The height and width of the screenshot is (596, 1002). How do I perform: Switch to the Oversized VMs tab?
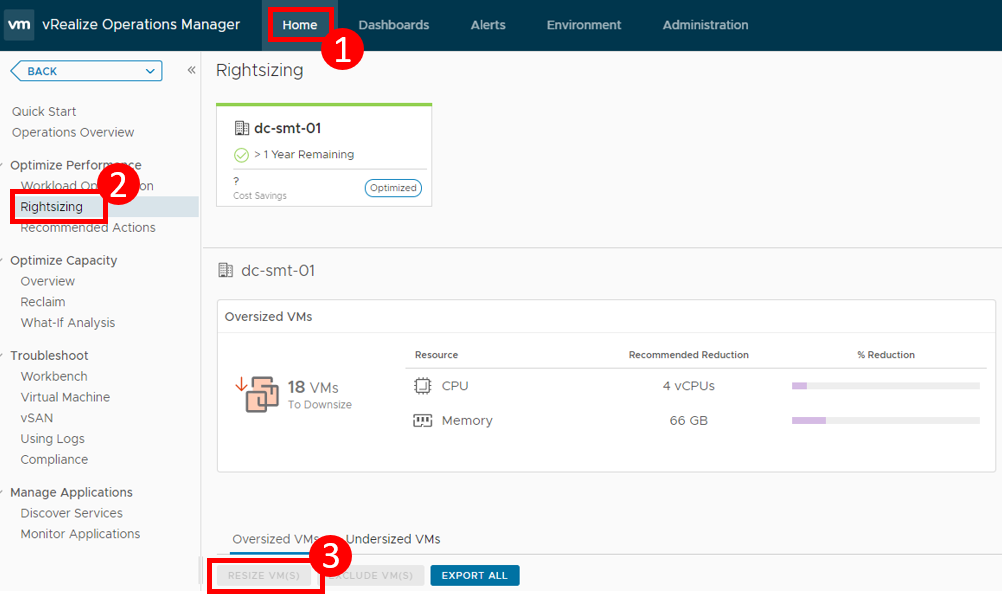click(275, 539)
